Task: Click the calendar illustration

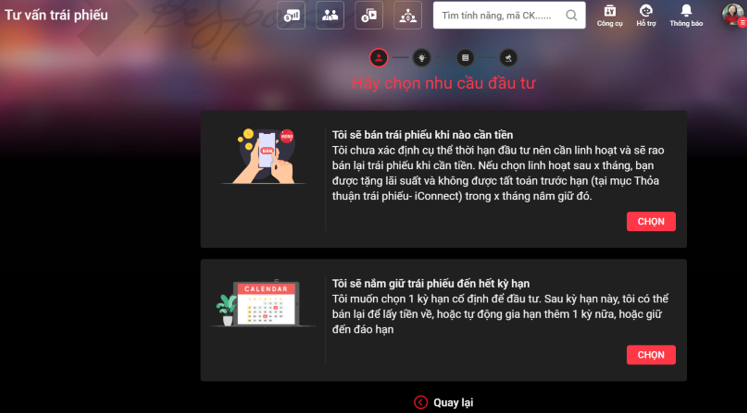Action: (x=263, y=303)
